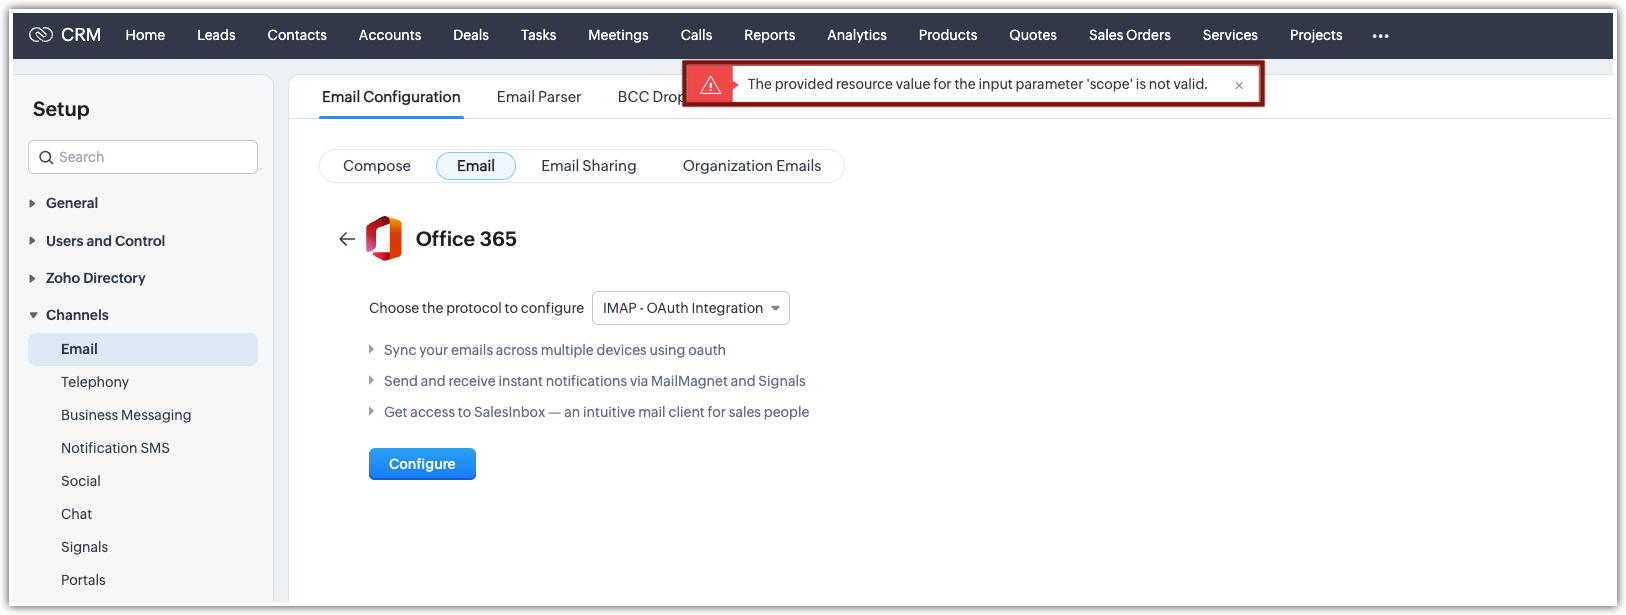Click the search magnifier icon in Setup
This screenshot has width=1626, height=615.
coord(46,157)
